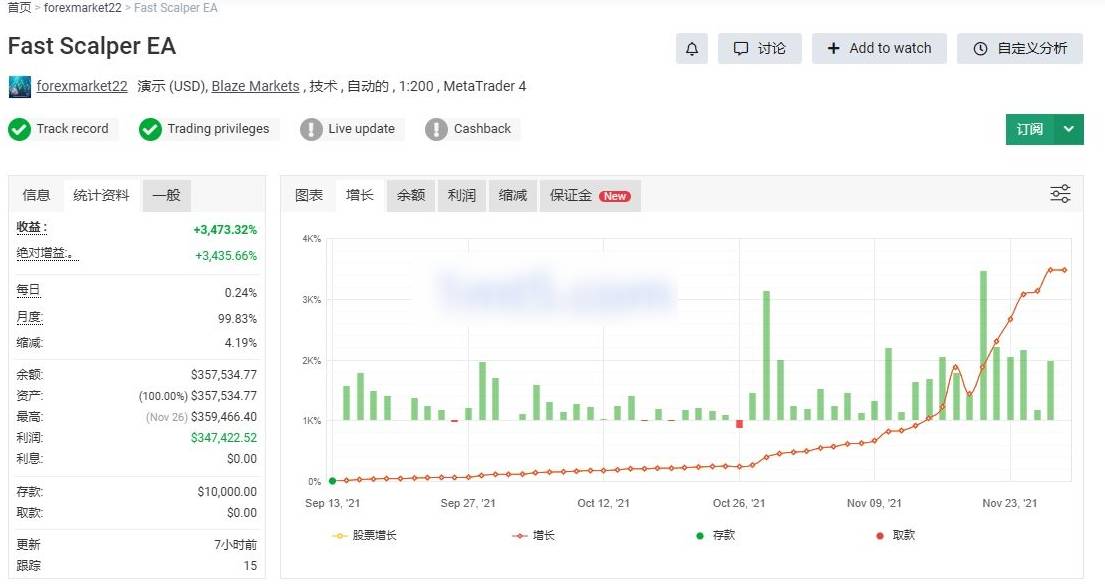Image resolution: width=1105 pixels, height=584 pixels.
Task: Click the 每日 daily label
Action: (28, 290)
